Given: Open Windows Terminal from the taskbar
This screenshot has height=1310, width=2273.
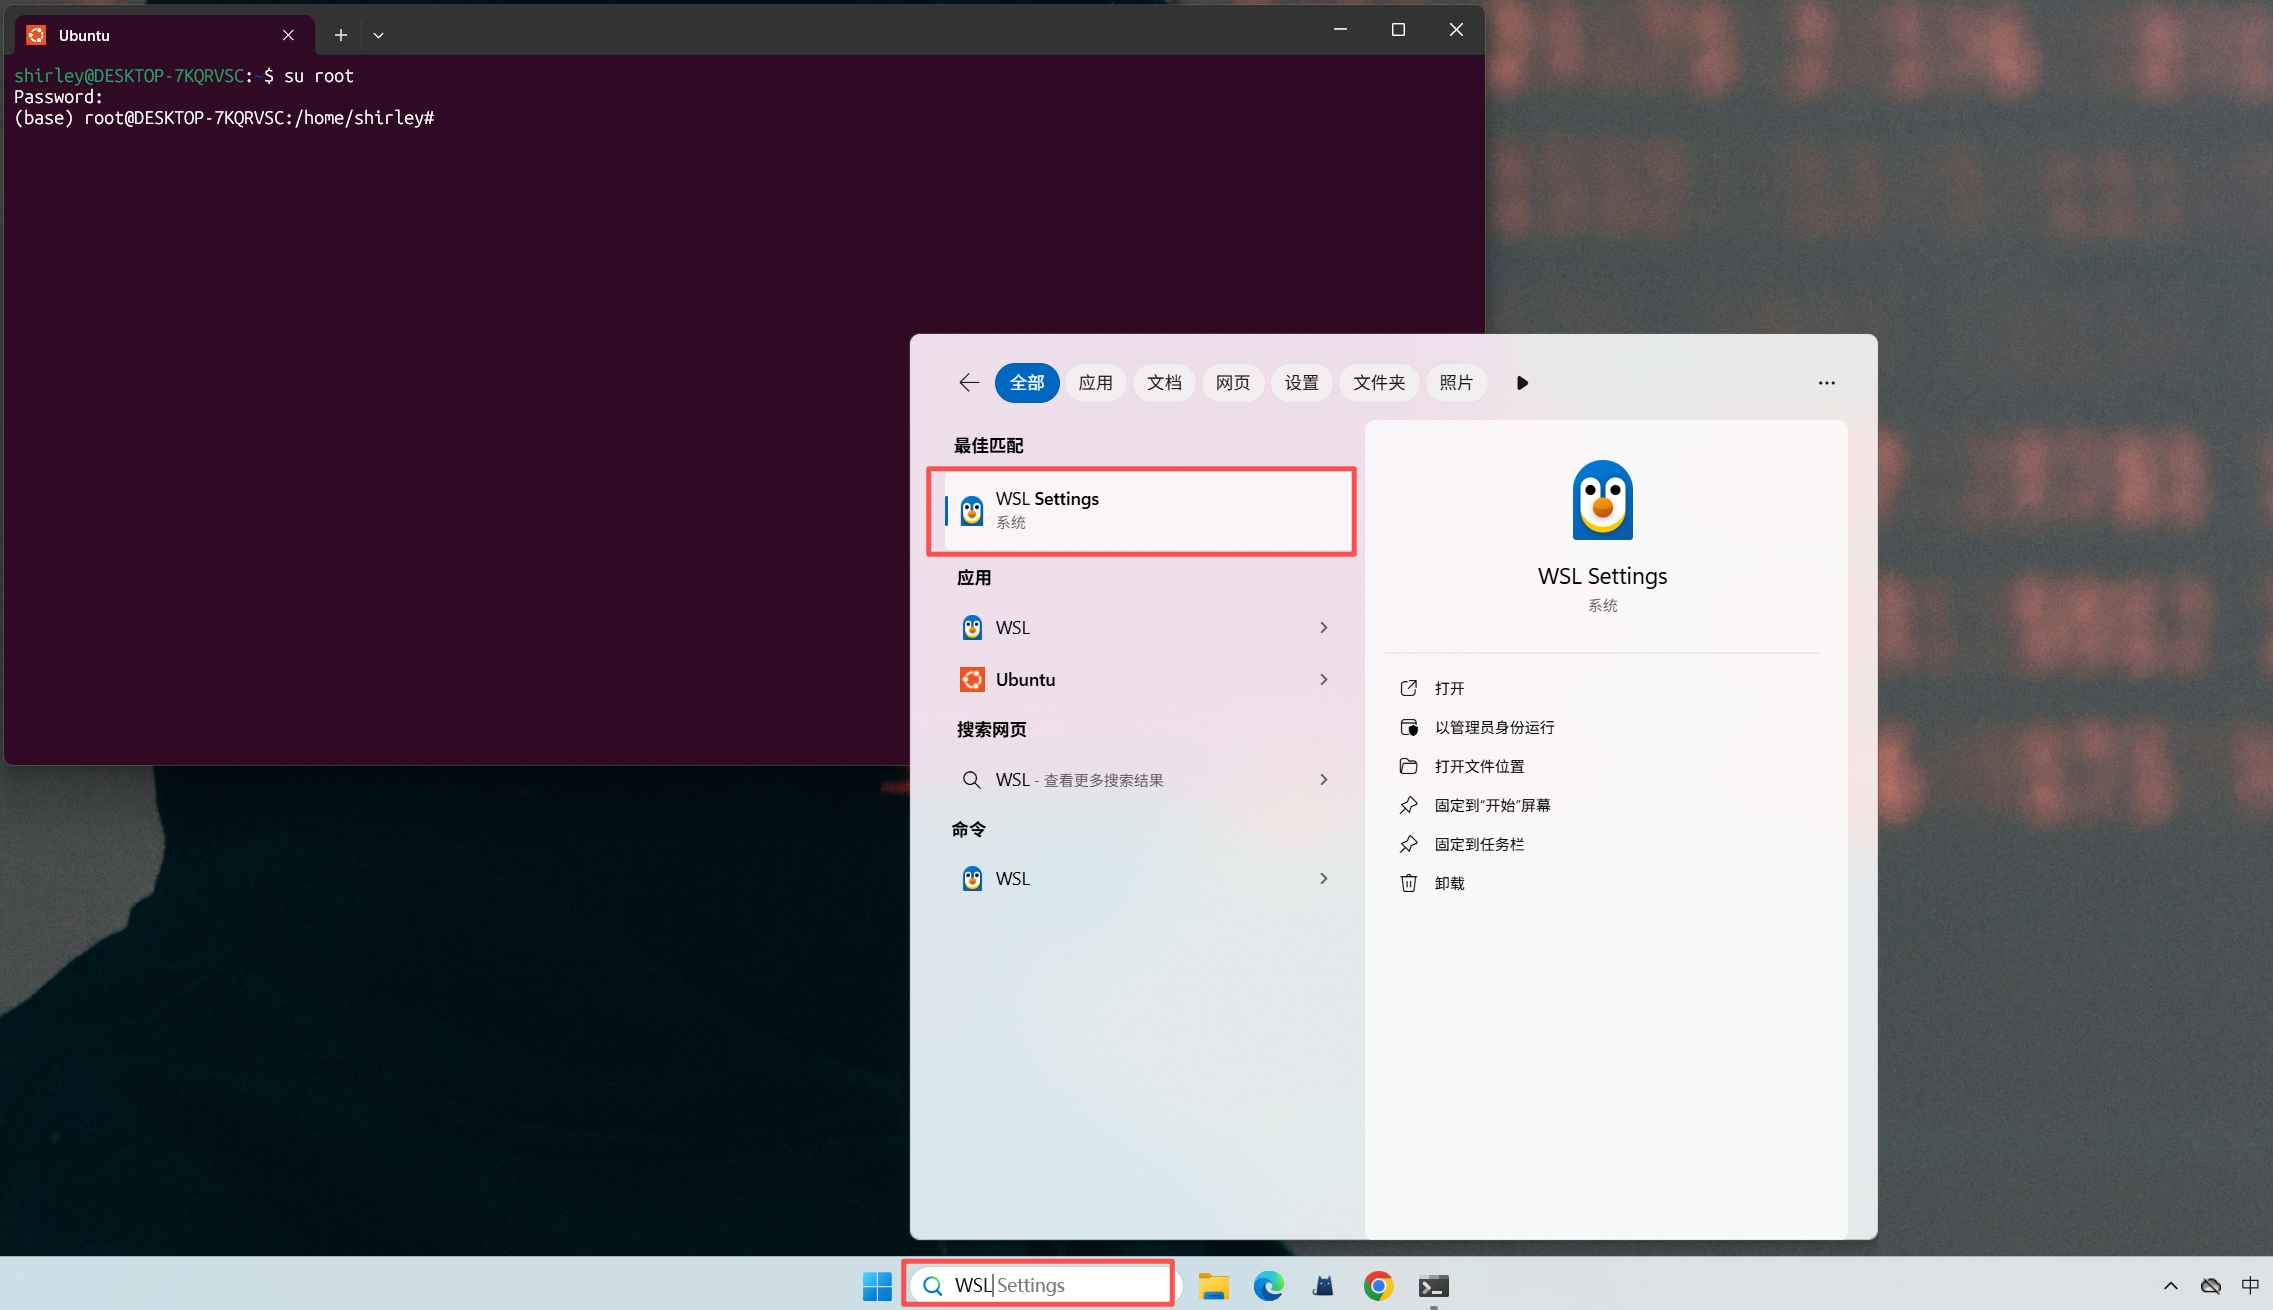Looking at the screenshot, I should 1432,1285.
